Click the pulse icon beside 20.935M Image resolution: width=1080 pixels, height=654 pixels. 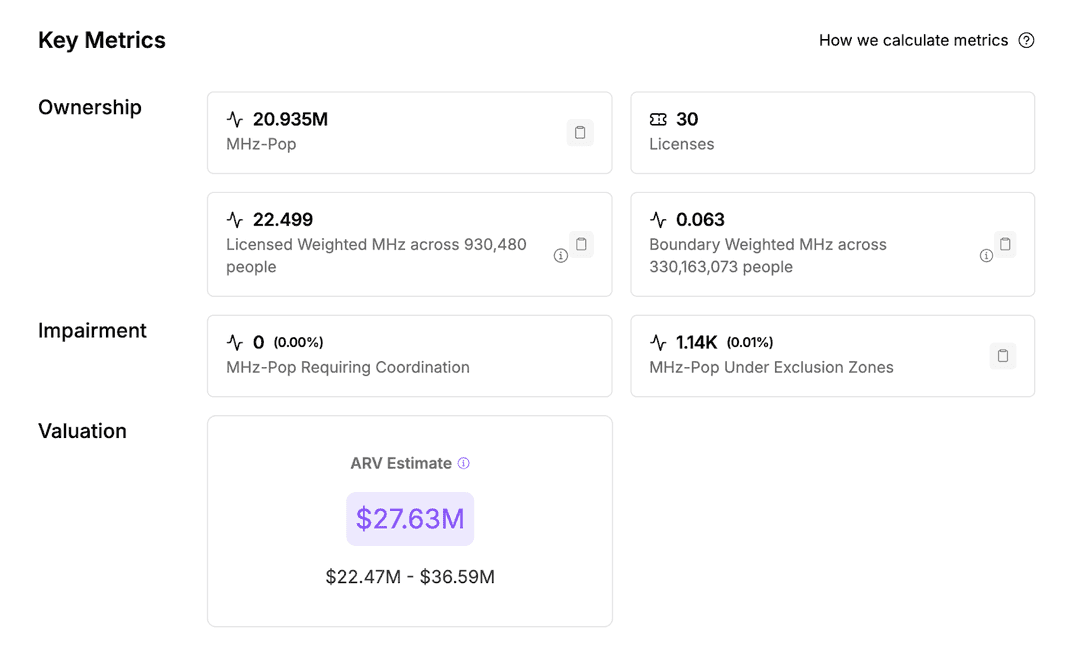click(x=235, y=120)
